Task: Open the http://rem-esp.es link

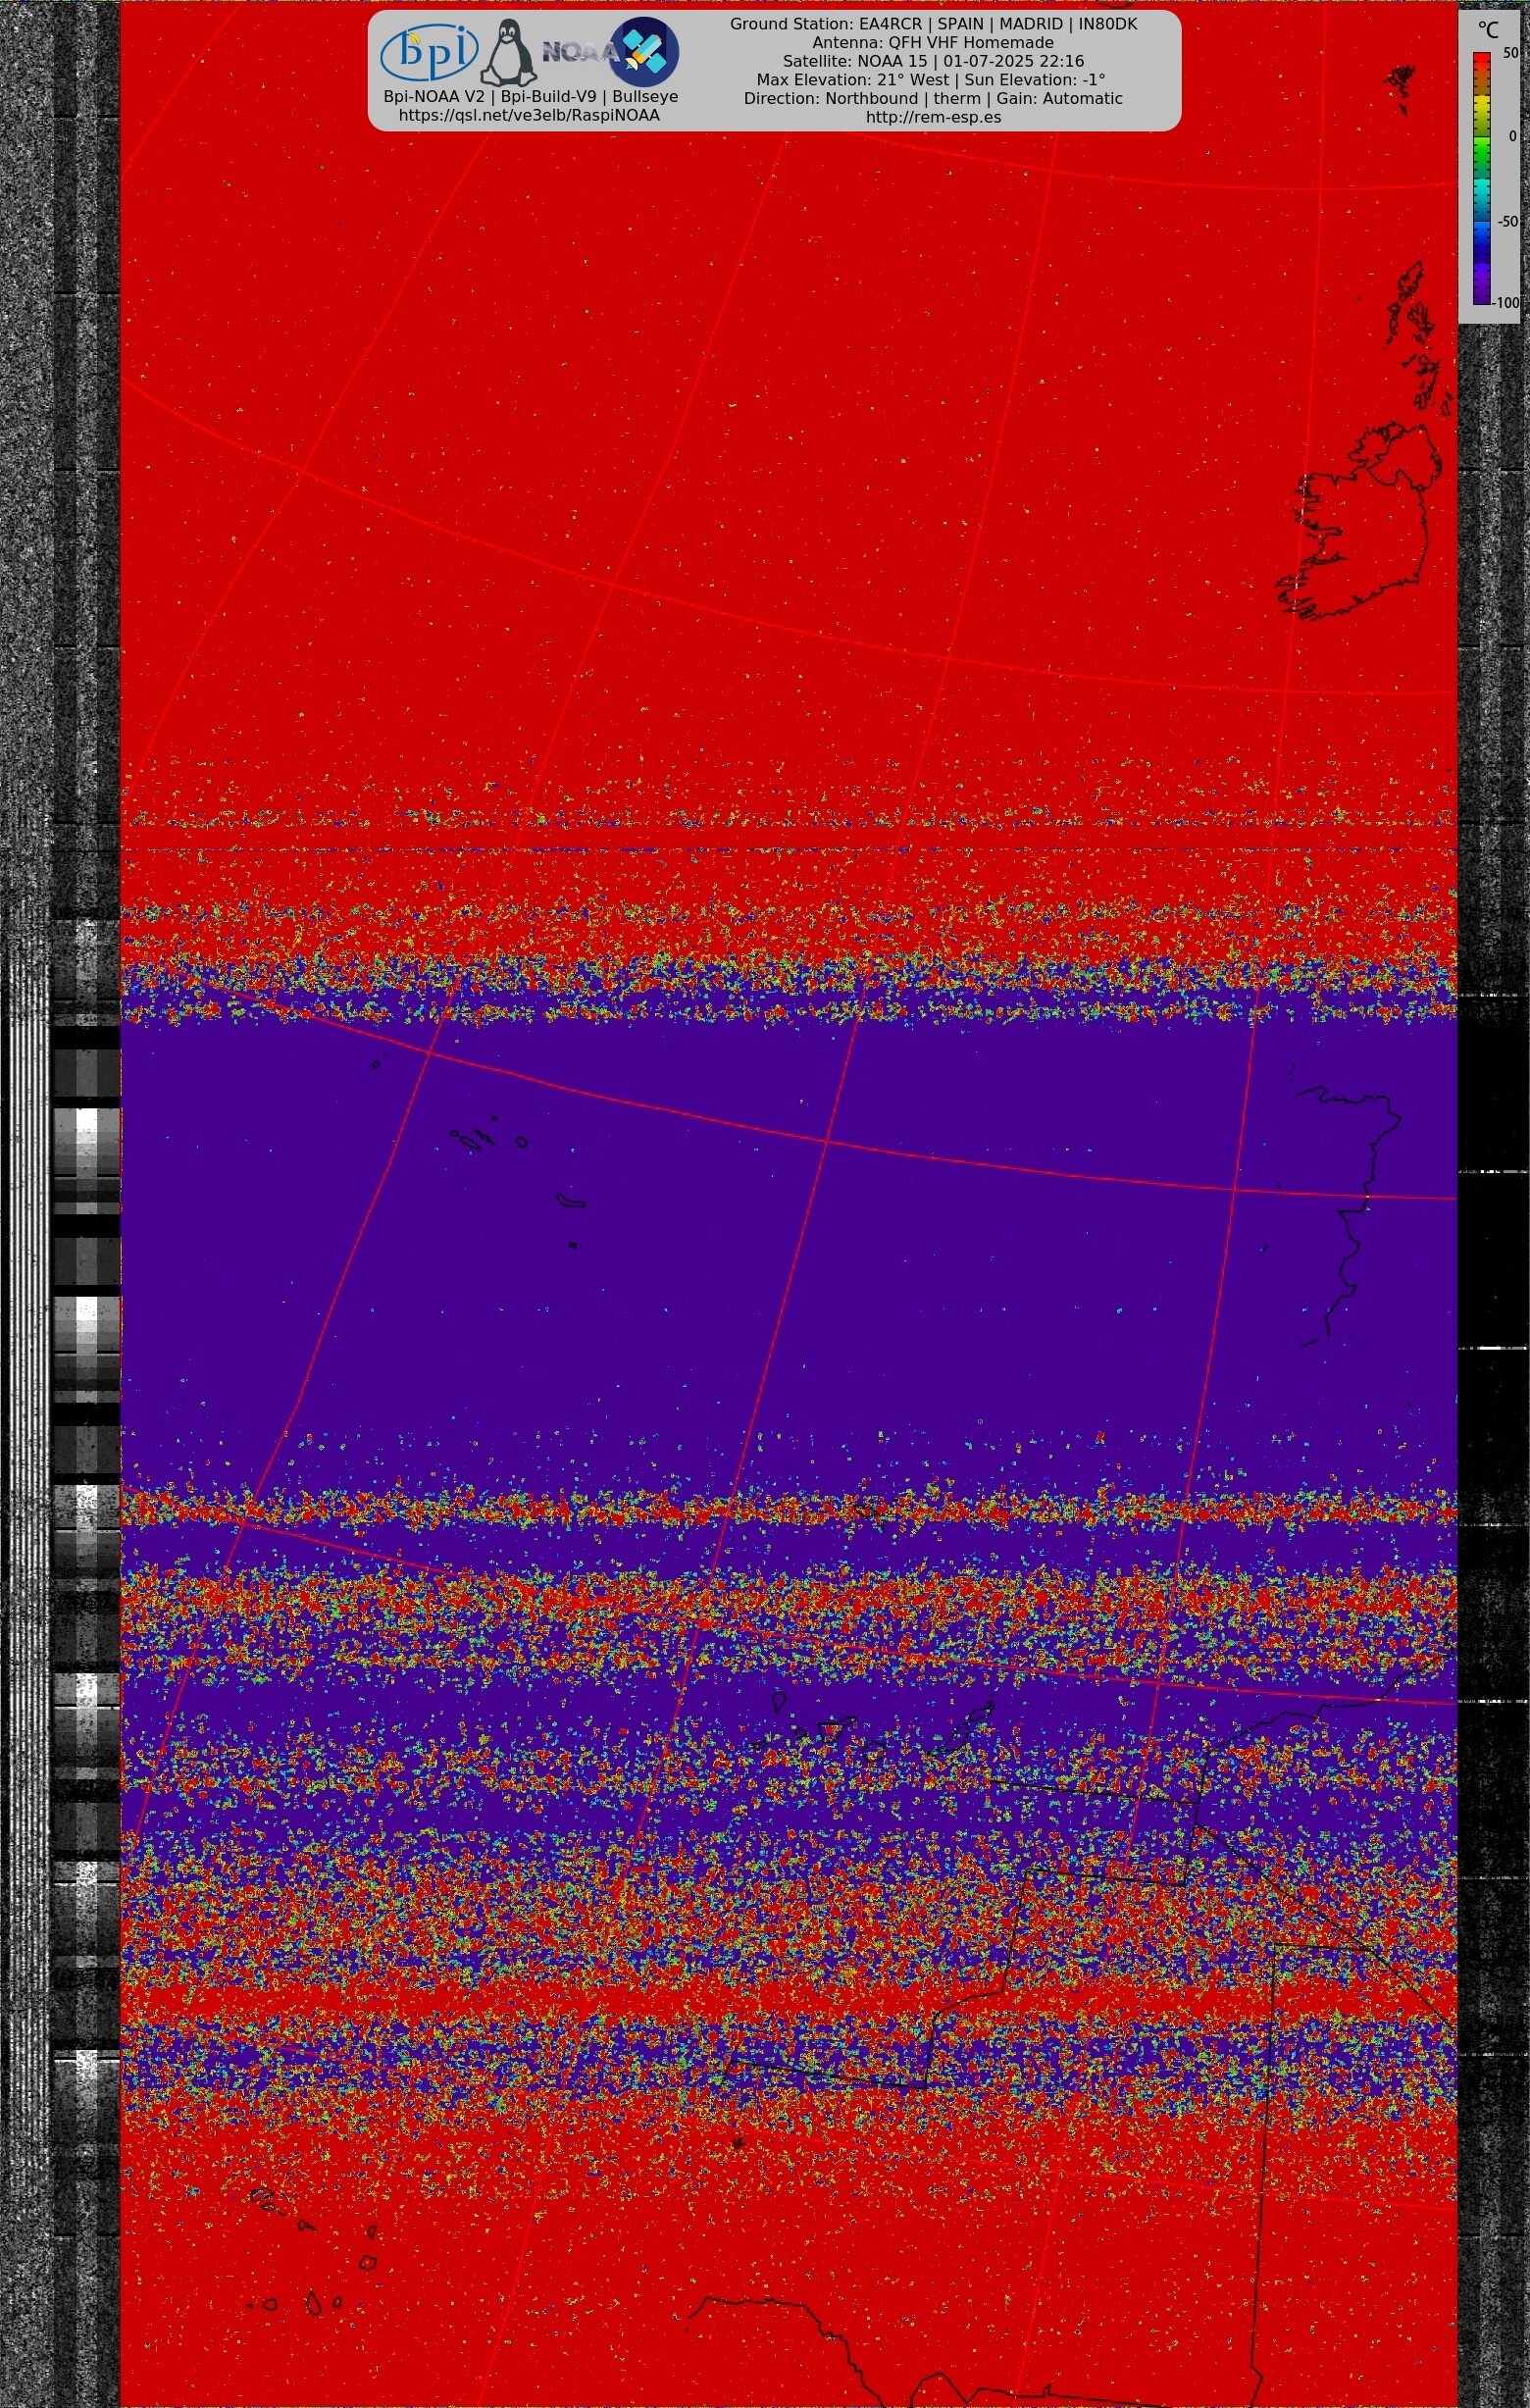Action: pyautogui.click(x=933, y=117)
